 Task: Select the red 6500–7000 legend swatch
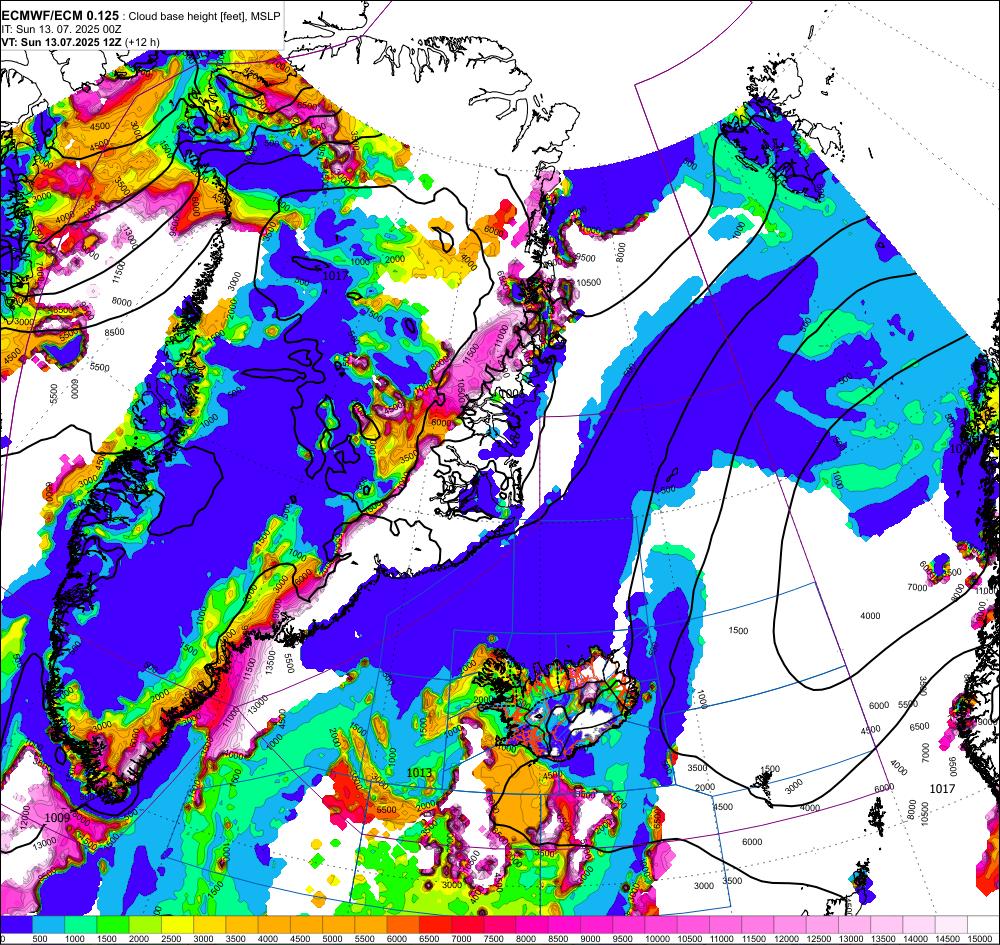(x=436, y=924)
